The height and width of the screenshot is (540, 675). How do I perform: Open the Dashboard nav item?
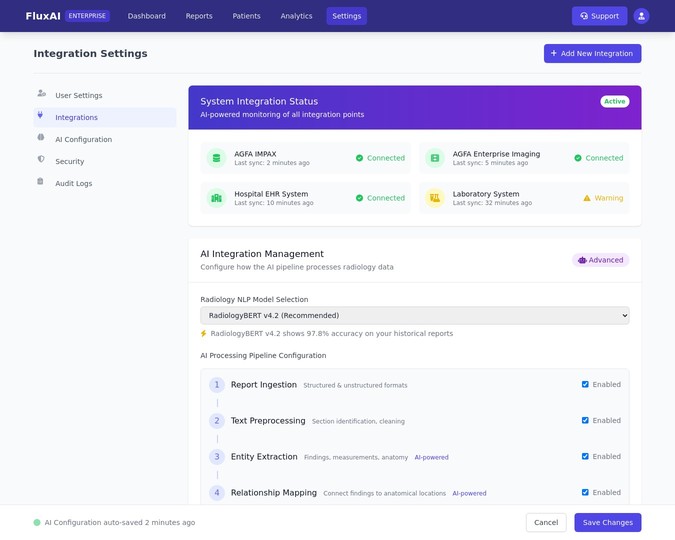pos(146,16)
